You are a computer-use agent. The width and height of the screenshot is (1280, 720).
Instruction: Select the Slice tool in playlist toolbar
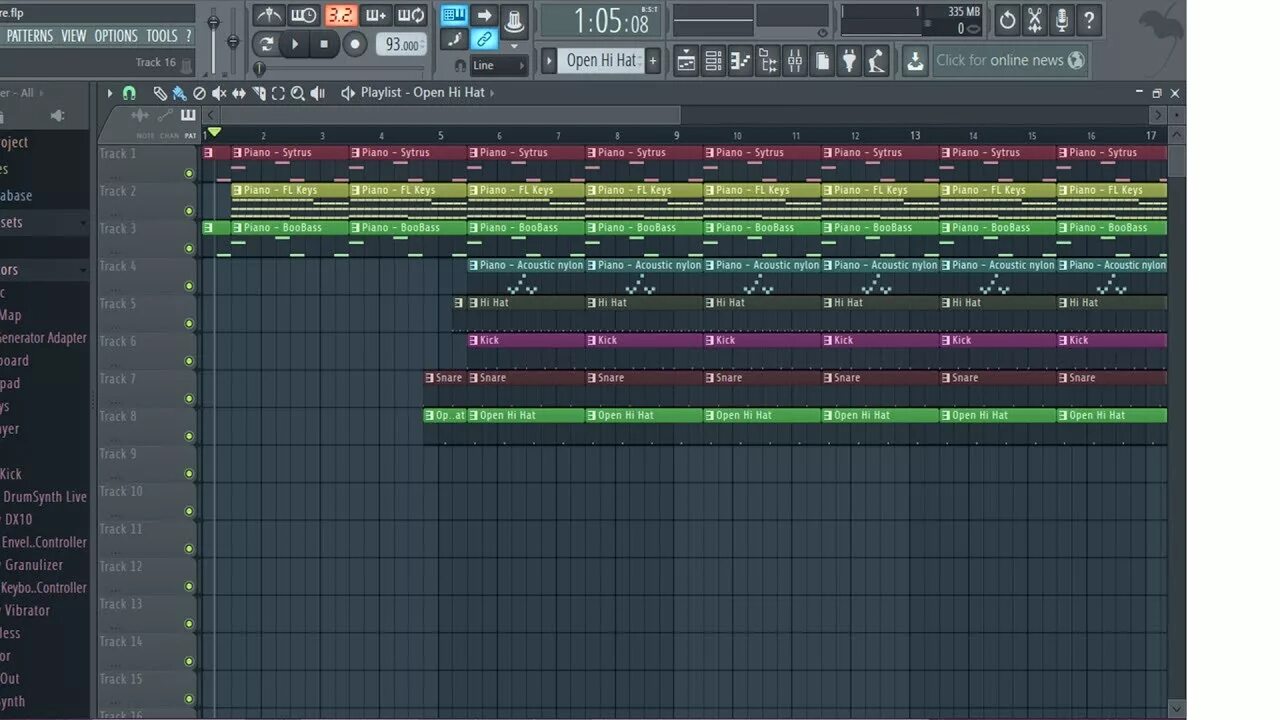(x=258, y=93)
